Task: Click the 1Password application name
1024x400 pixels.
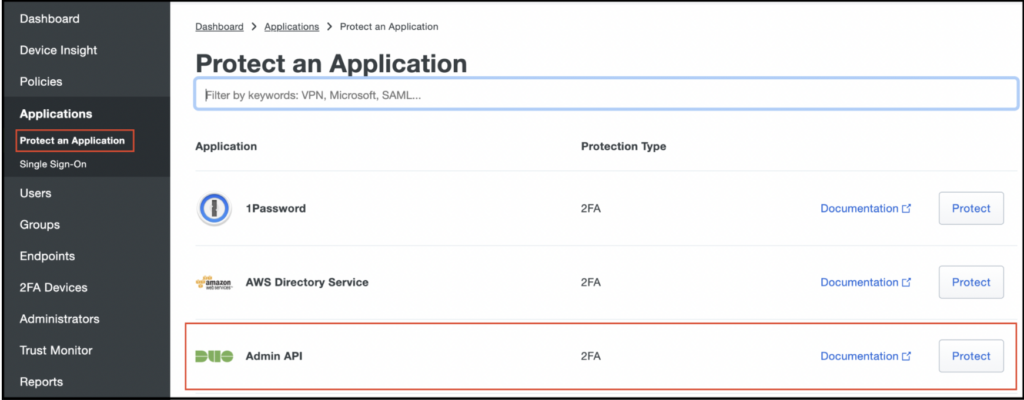Action: click(x=276, y=208)
